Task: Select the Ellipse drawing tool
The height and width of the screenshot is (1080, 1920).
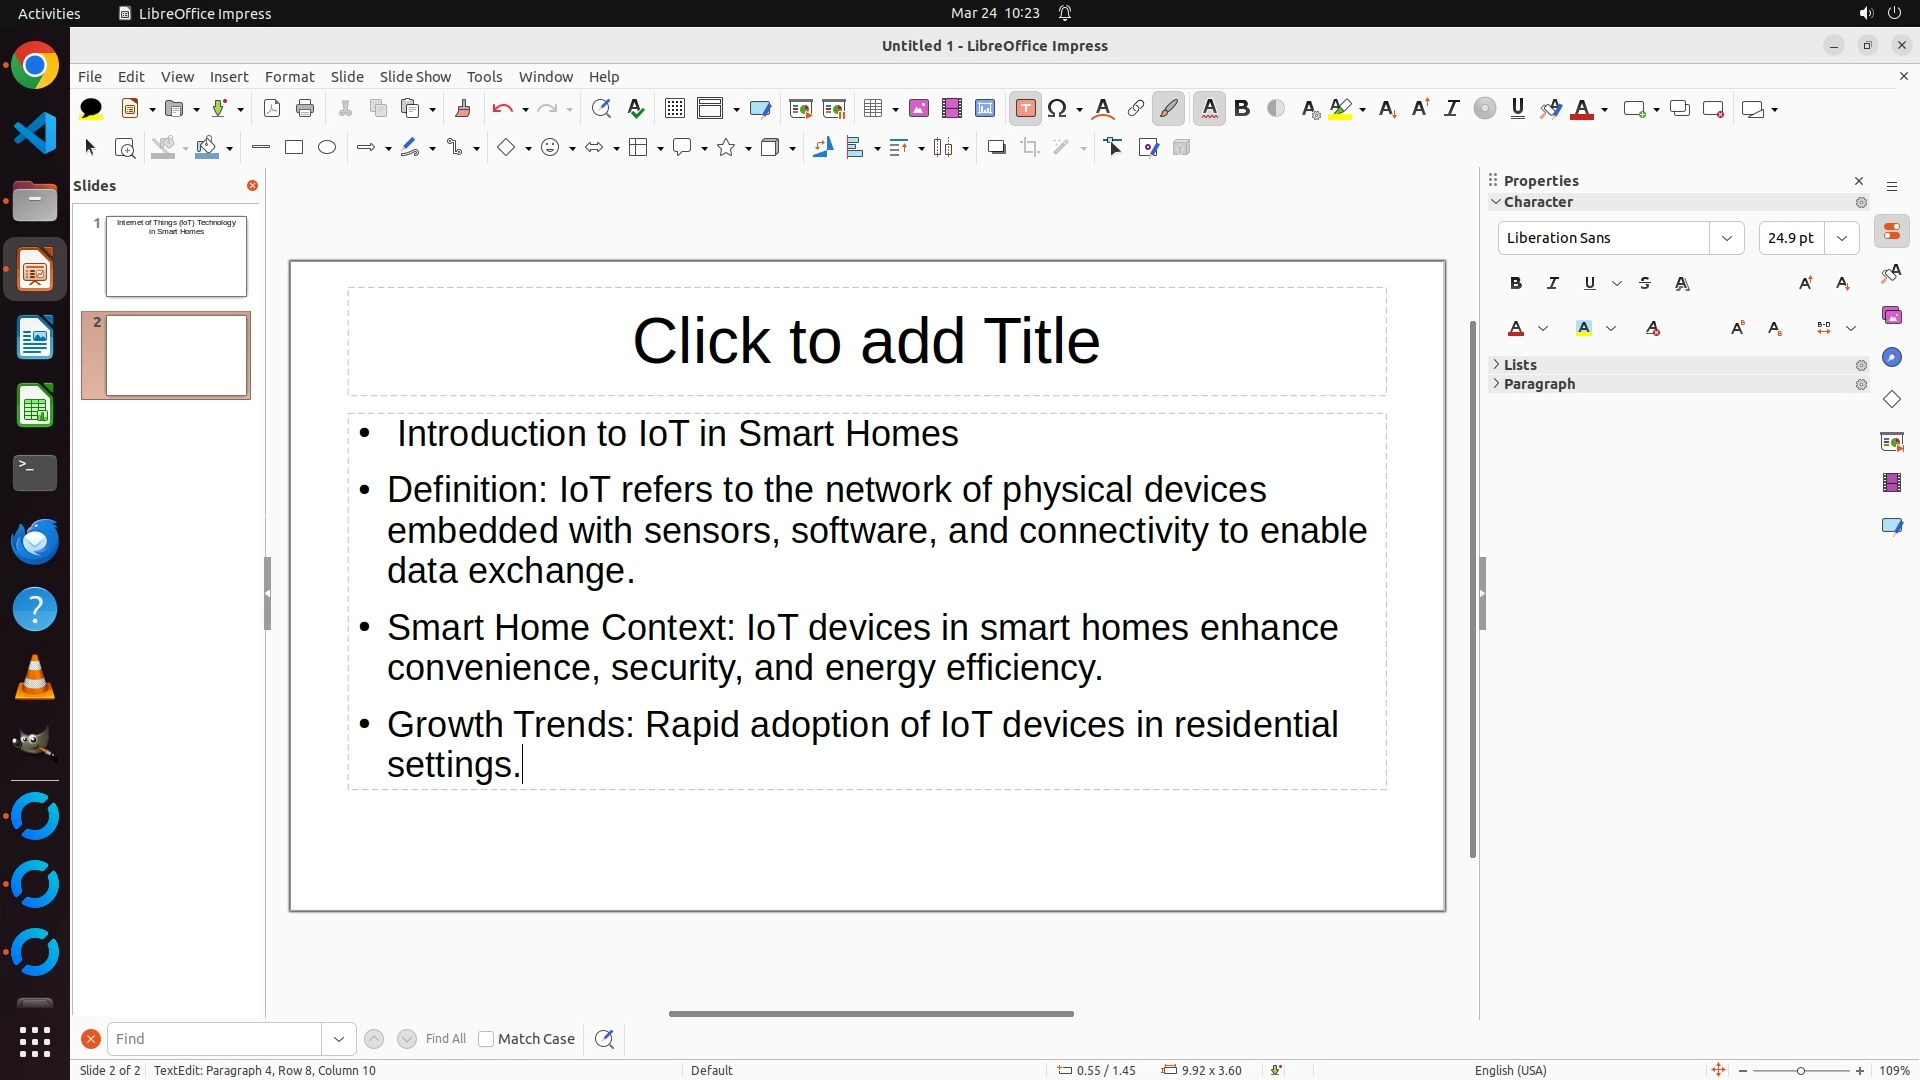Action: (x=327, y=148)
